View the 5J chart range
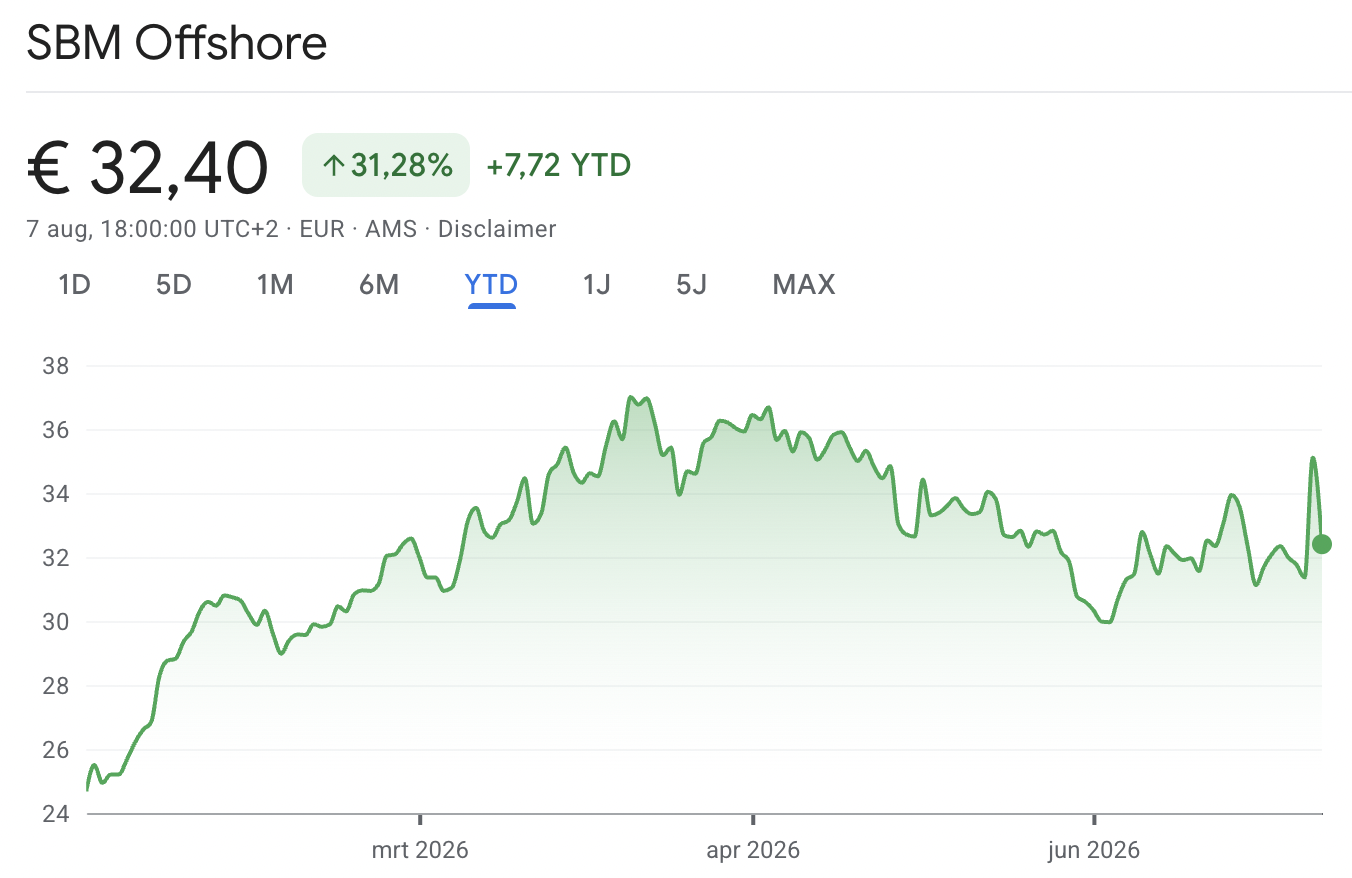This screenshot has height=878, width=1352. pos(691,285)
